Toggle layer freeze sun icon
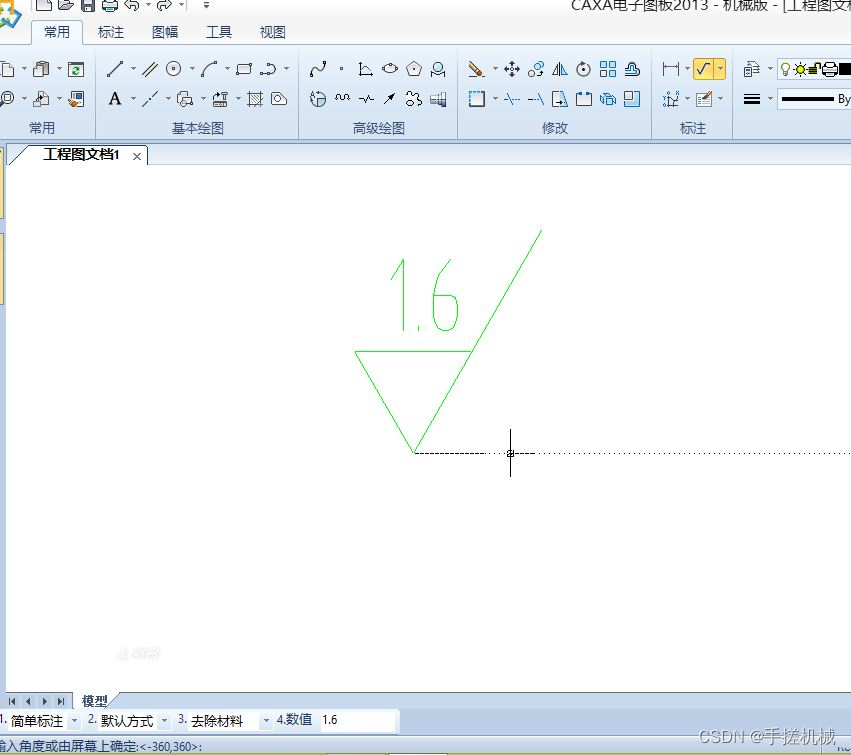 (x=799, y=69)
